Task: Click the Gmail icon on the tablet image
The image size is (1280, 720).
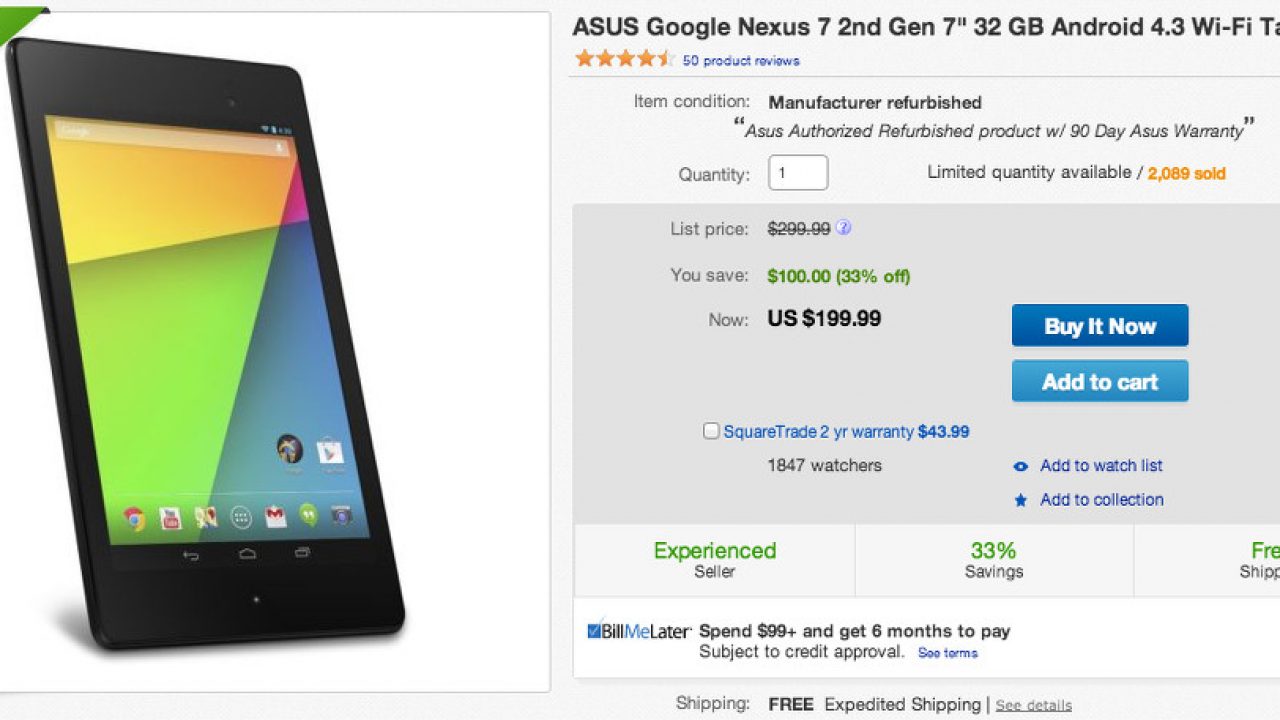Action: [275, 517]
